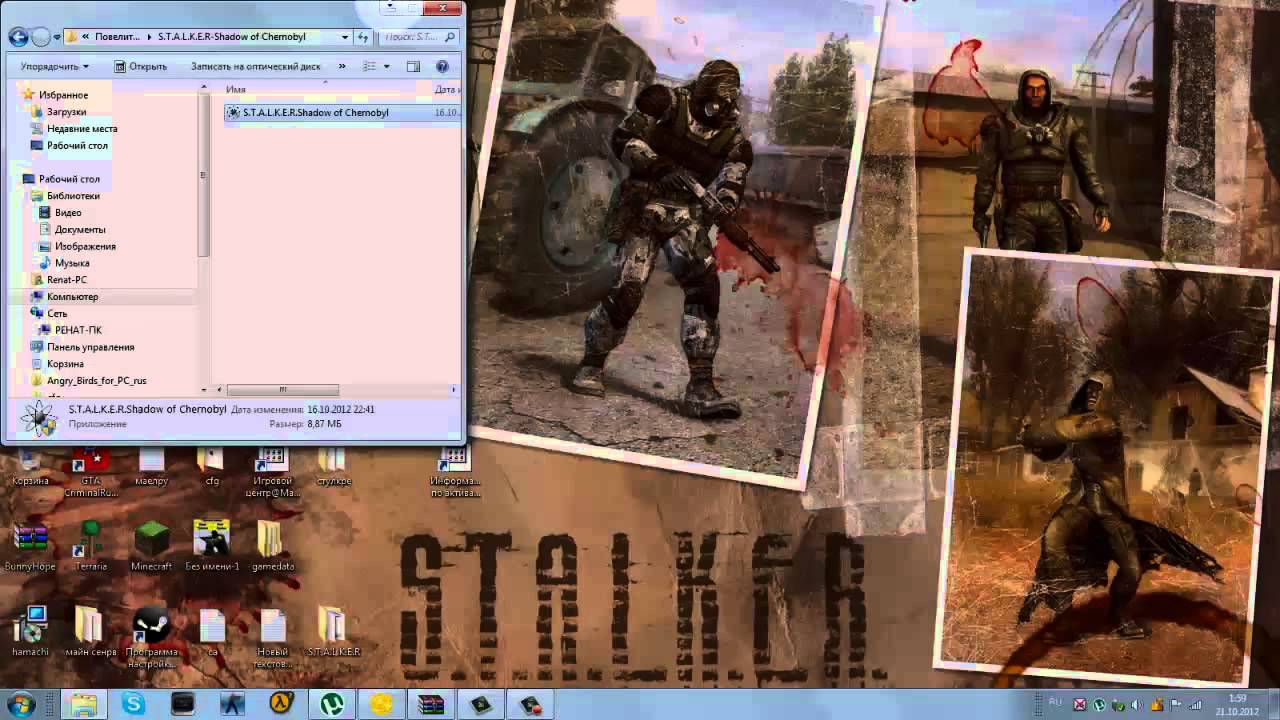Open Half-Life 2 icon in taskbar

pos(281,704)
